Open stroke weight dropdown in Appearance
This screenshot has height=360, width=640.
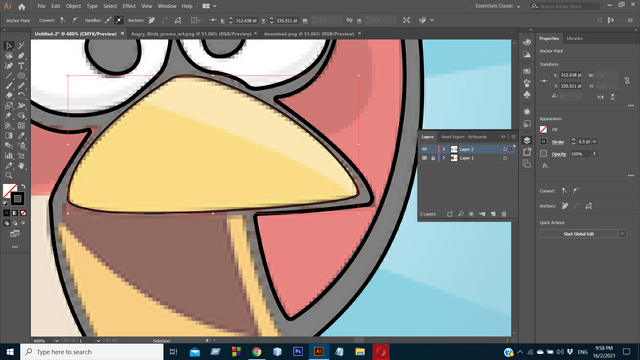[x=595, y=142]
